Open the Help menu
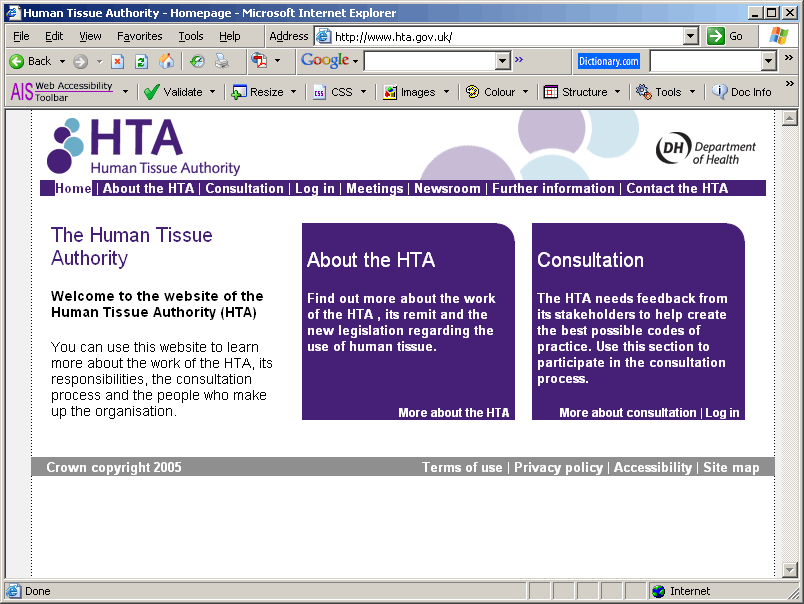The height and width of the screenshot is (604, 804). [x=230, y=36]
